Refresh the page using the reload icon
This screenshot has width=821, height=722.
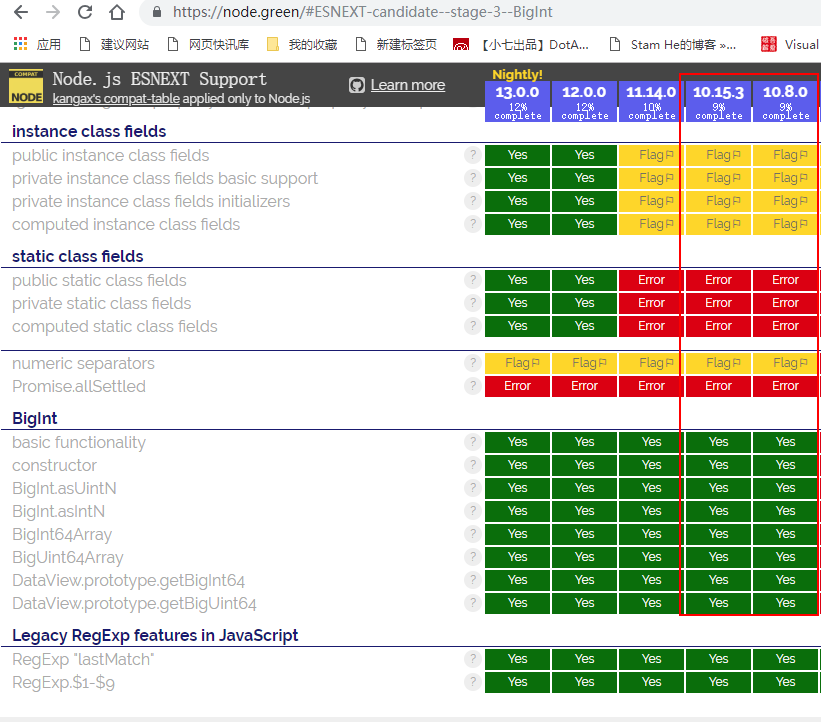pos(84,14)
